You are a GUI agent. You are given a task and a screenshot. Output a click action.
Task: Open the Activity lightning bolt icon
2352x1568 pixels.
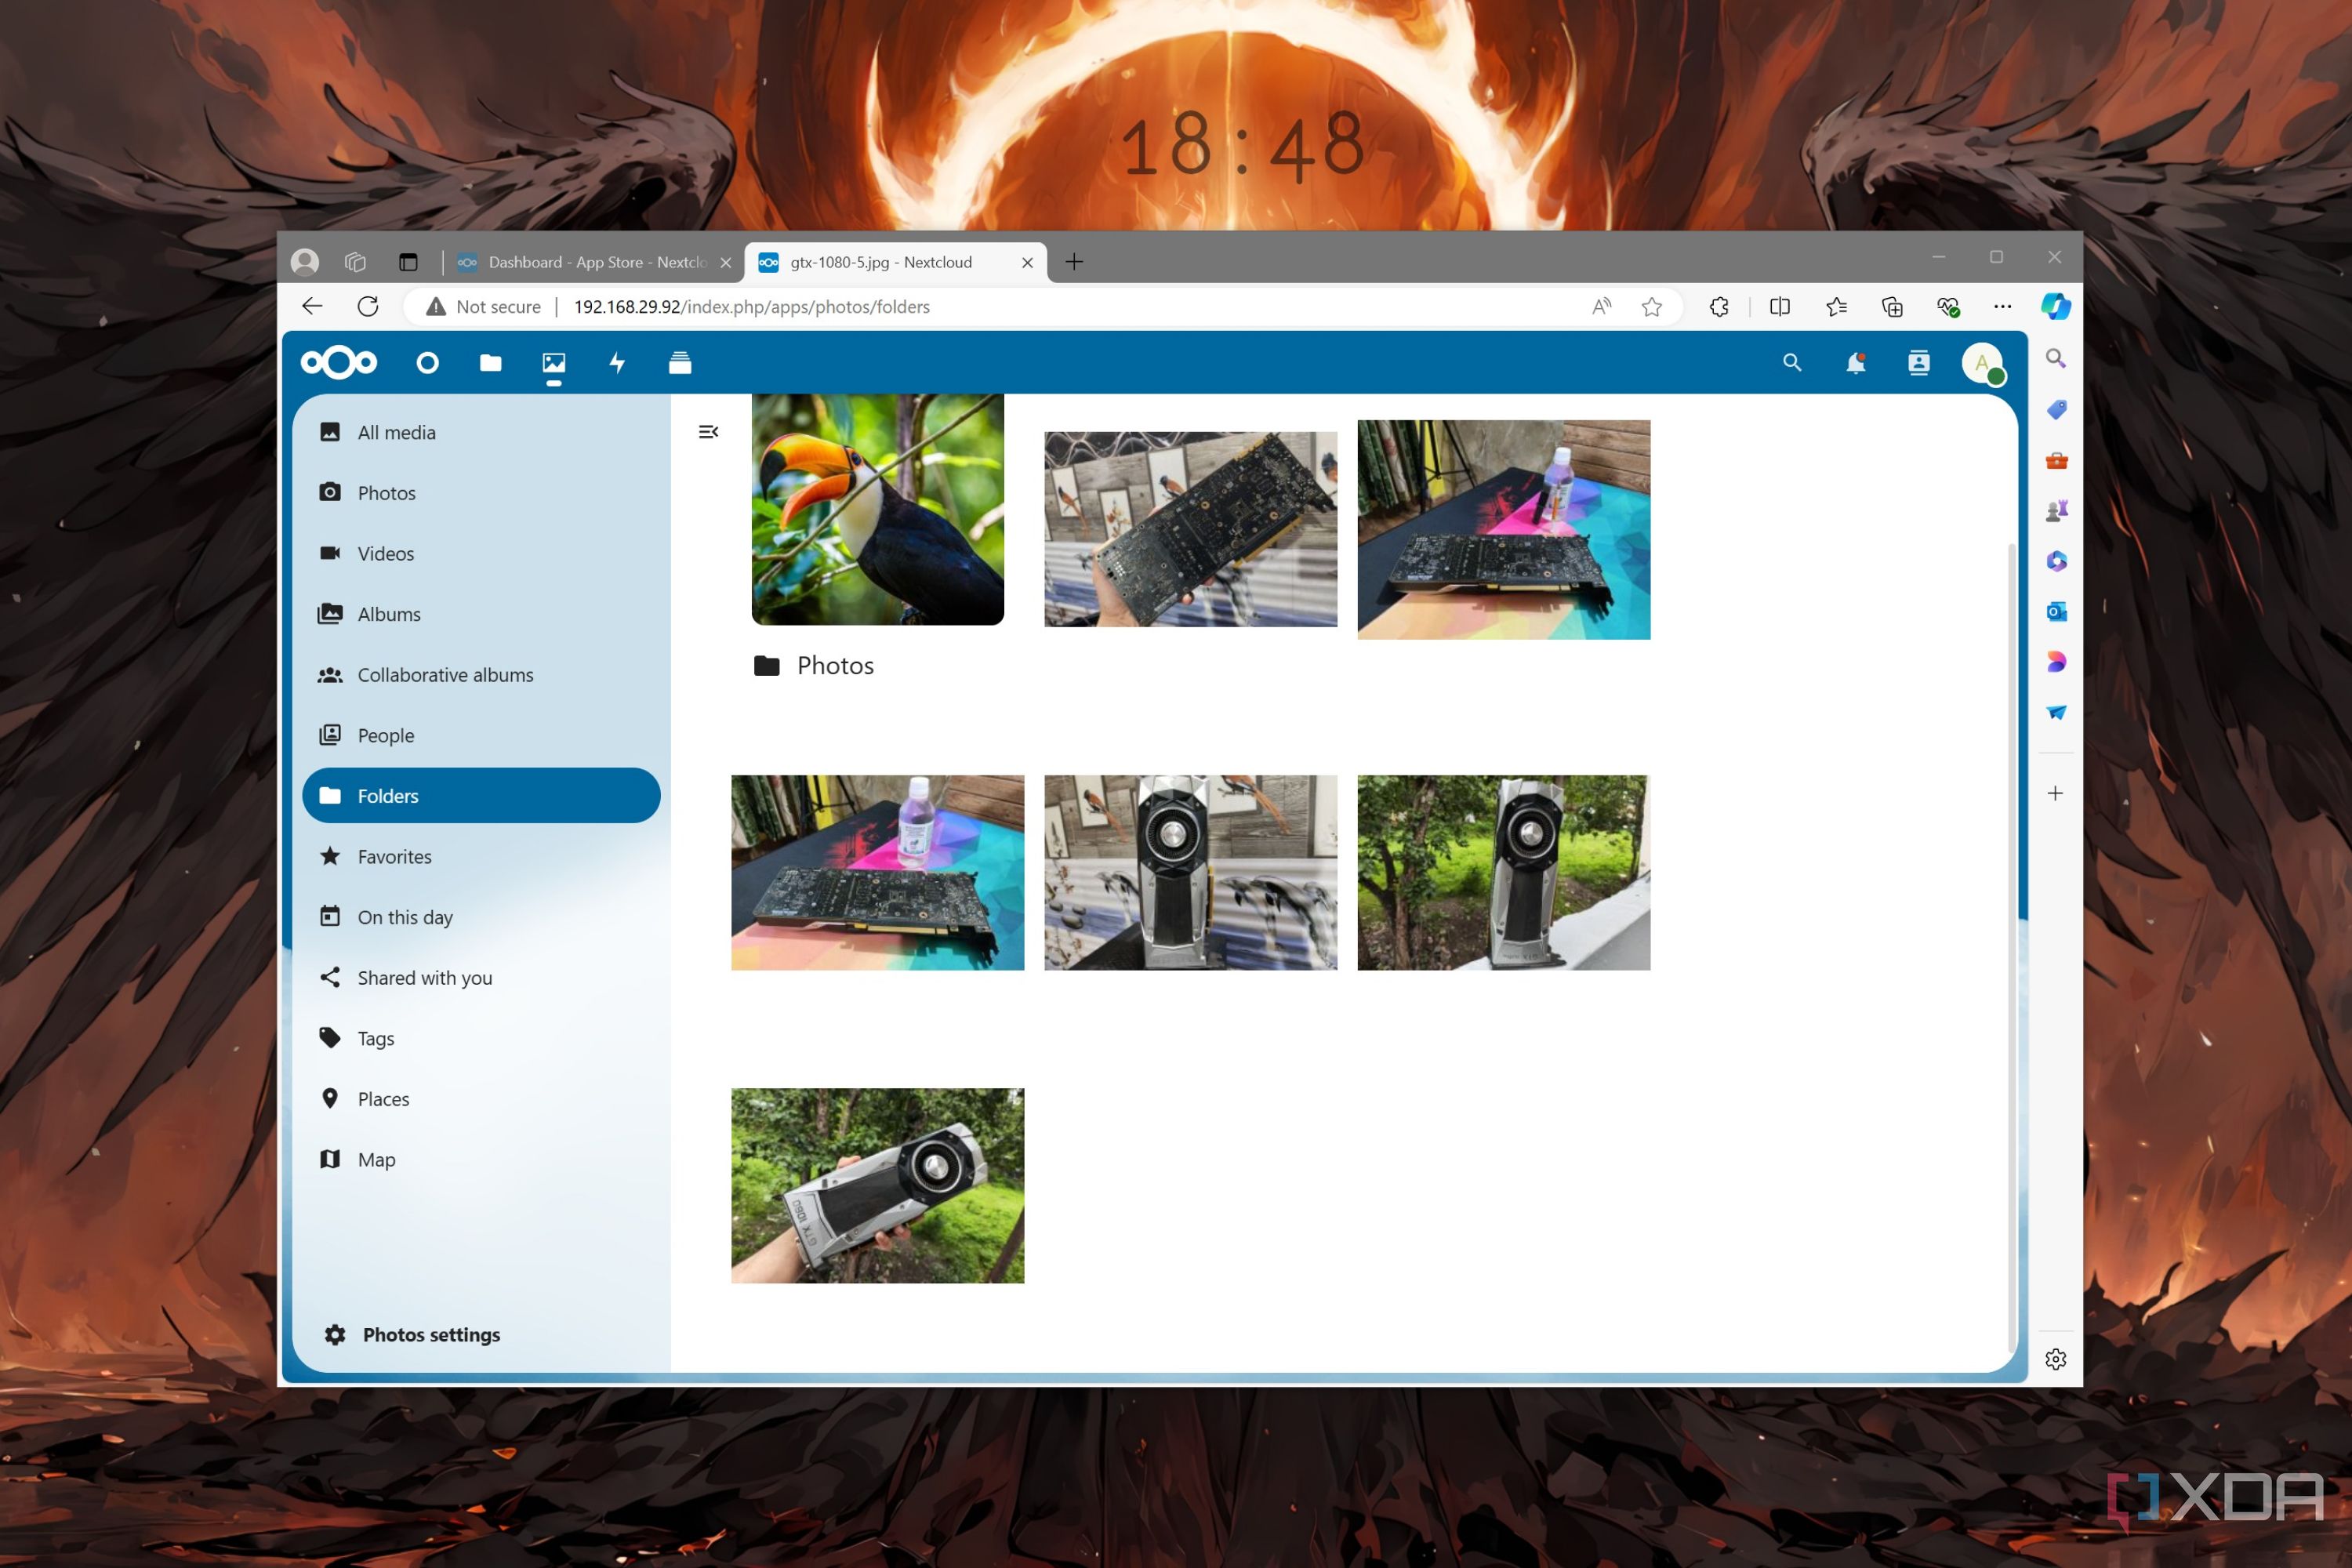[x=617, y=363]
